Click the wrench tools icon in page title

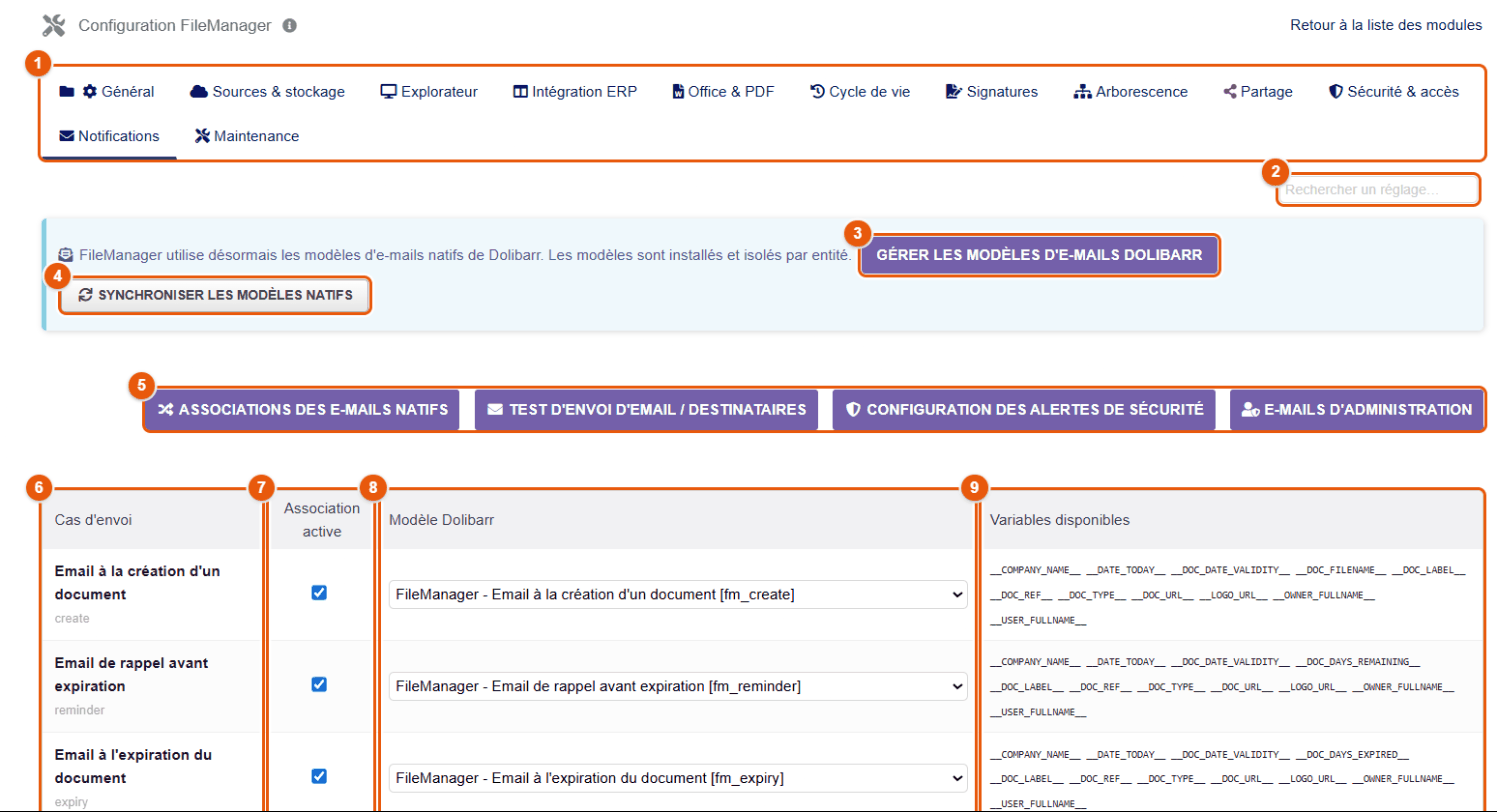point(53,26)
